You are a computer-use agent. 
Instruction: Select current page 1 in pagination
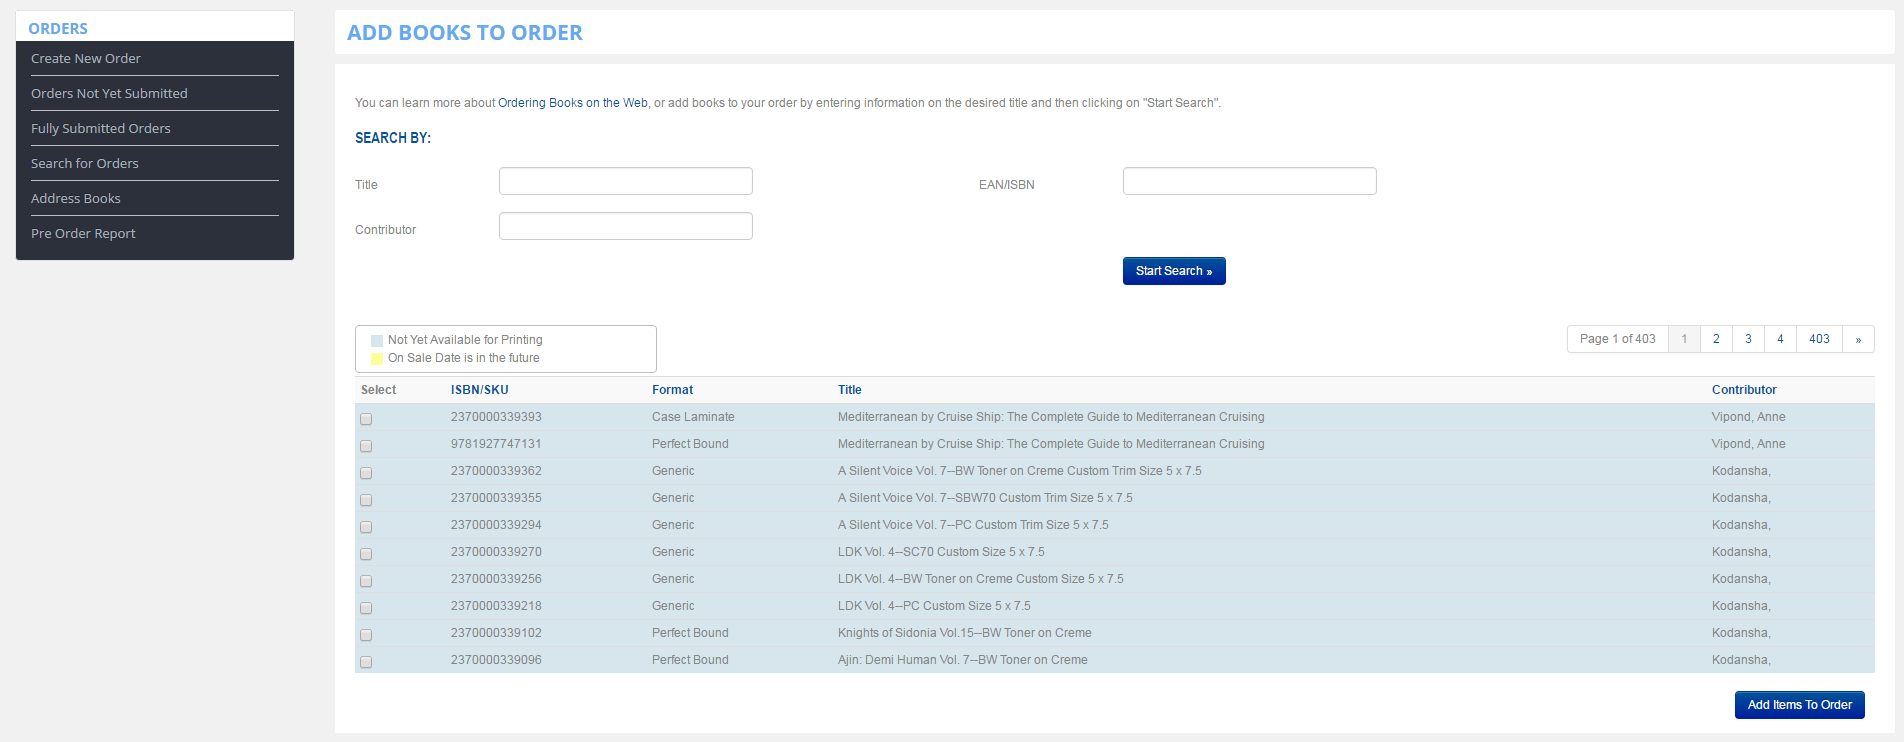[x=1684, y=339]
